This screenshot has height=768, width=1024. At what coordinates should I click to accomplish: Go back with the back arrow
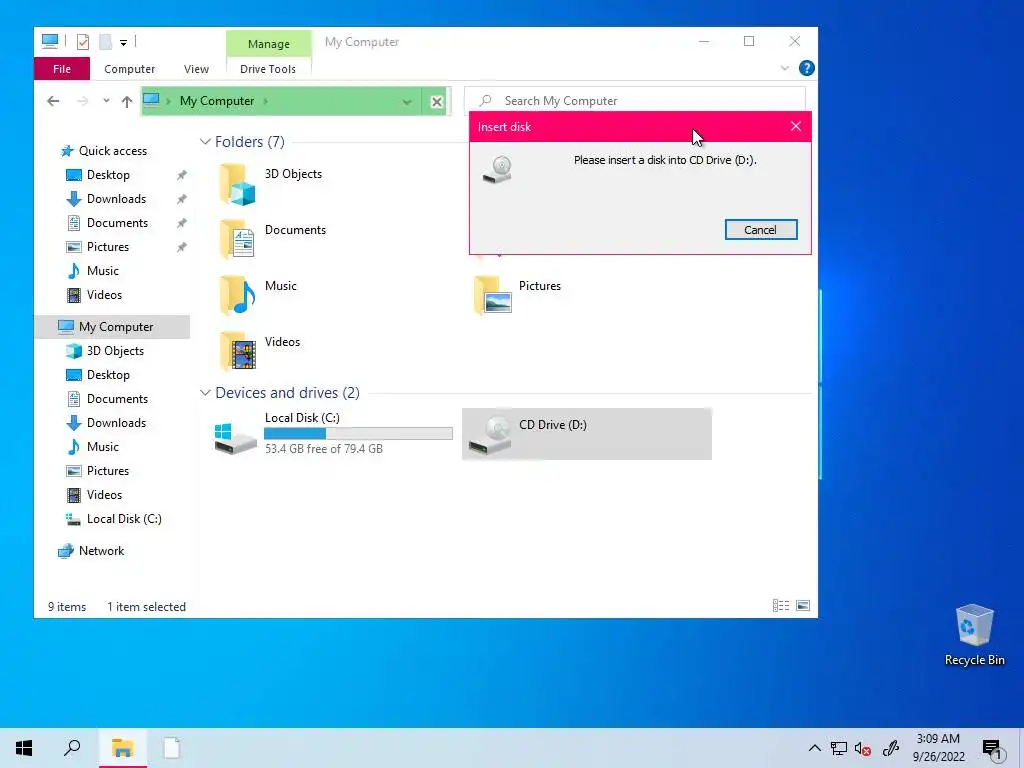tap(53, 101)
